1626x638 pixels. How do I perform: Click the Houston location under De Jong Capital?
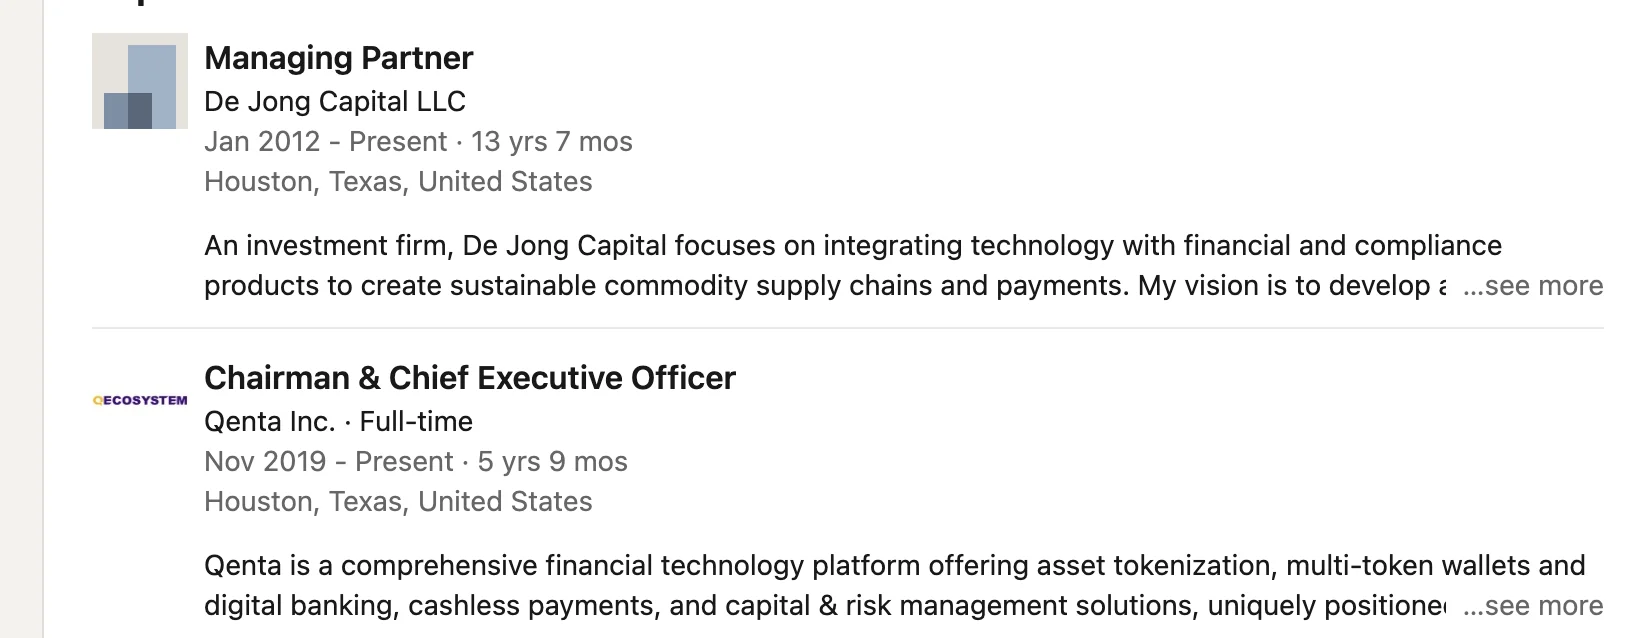[x=398, y=181]
